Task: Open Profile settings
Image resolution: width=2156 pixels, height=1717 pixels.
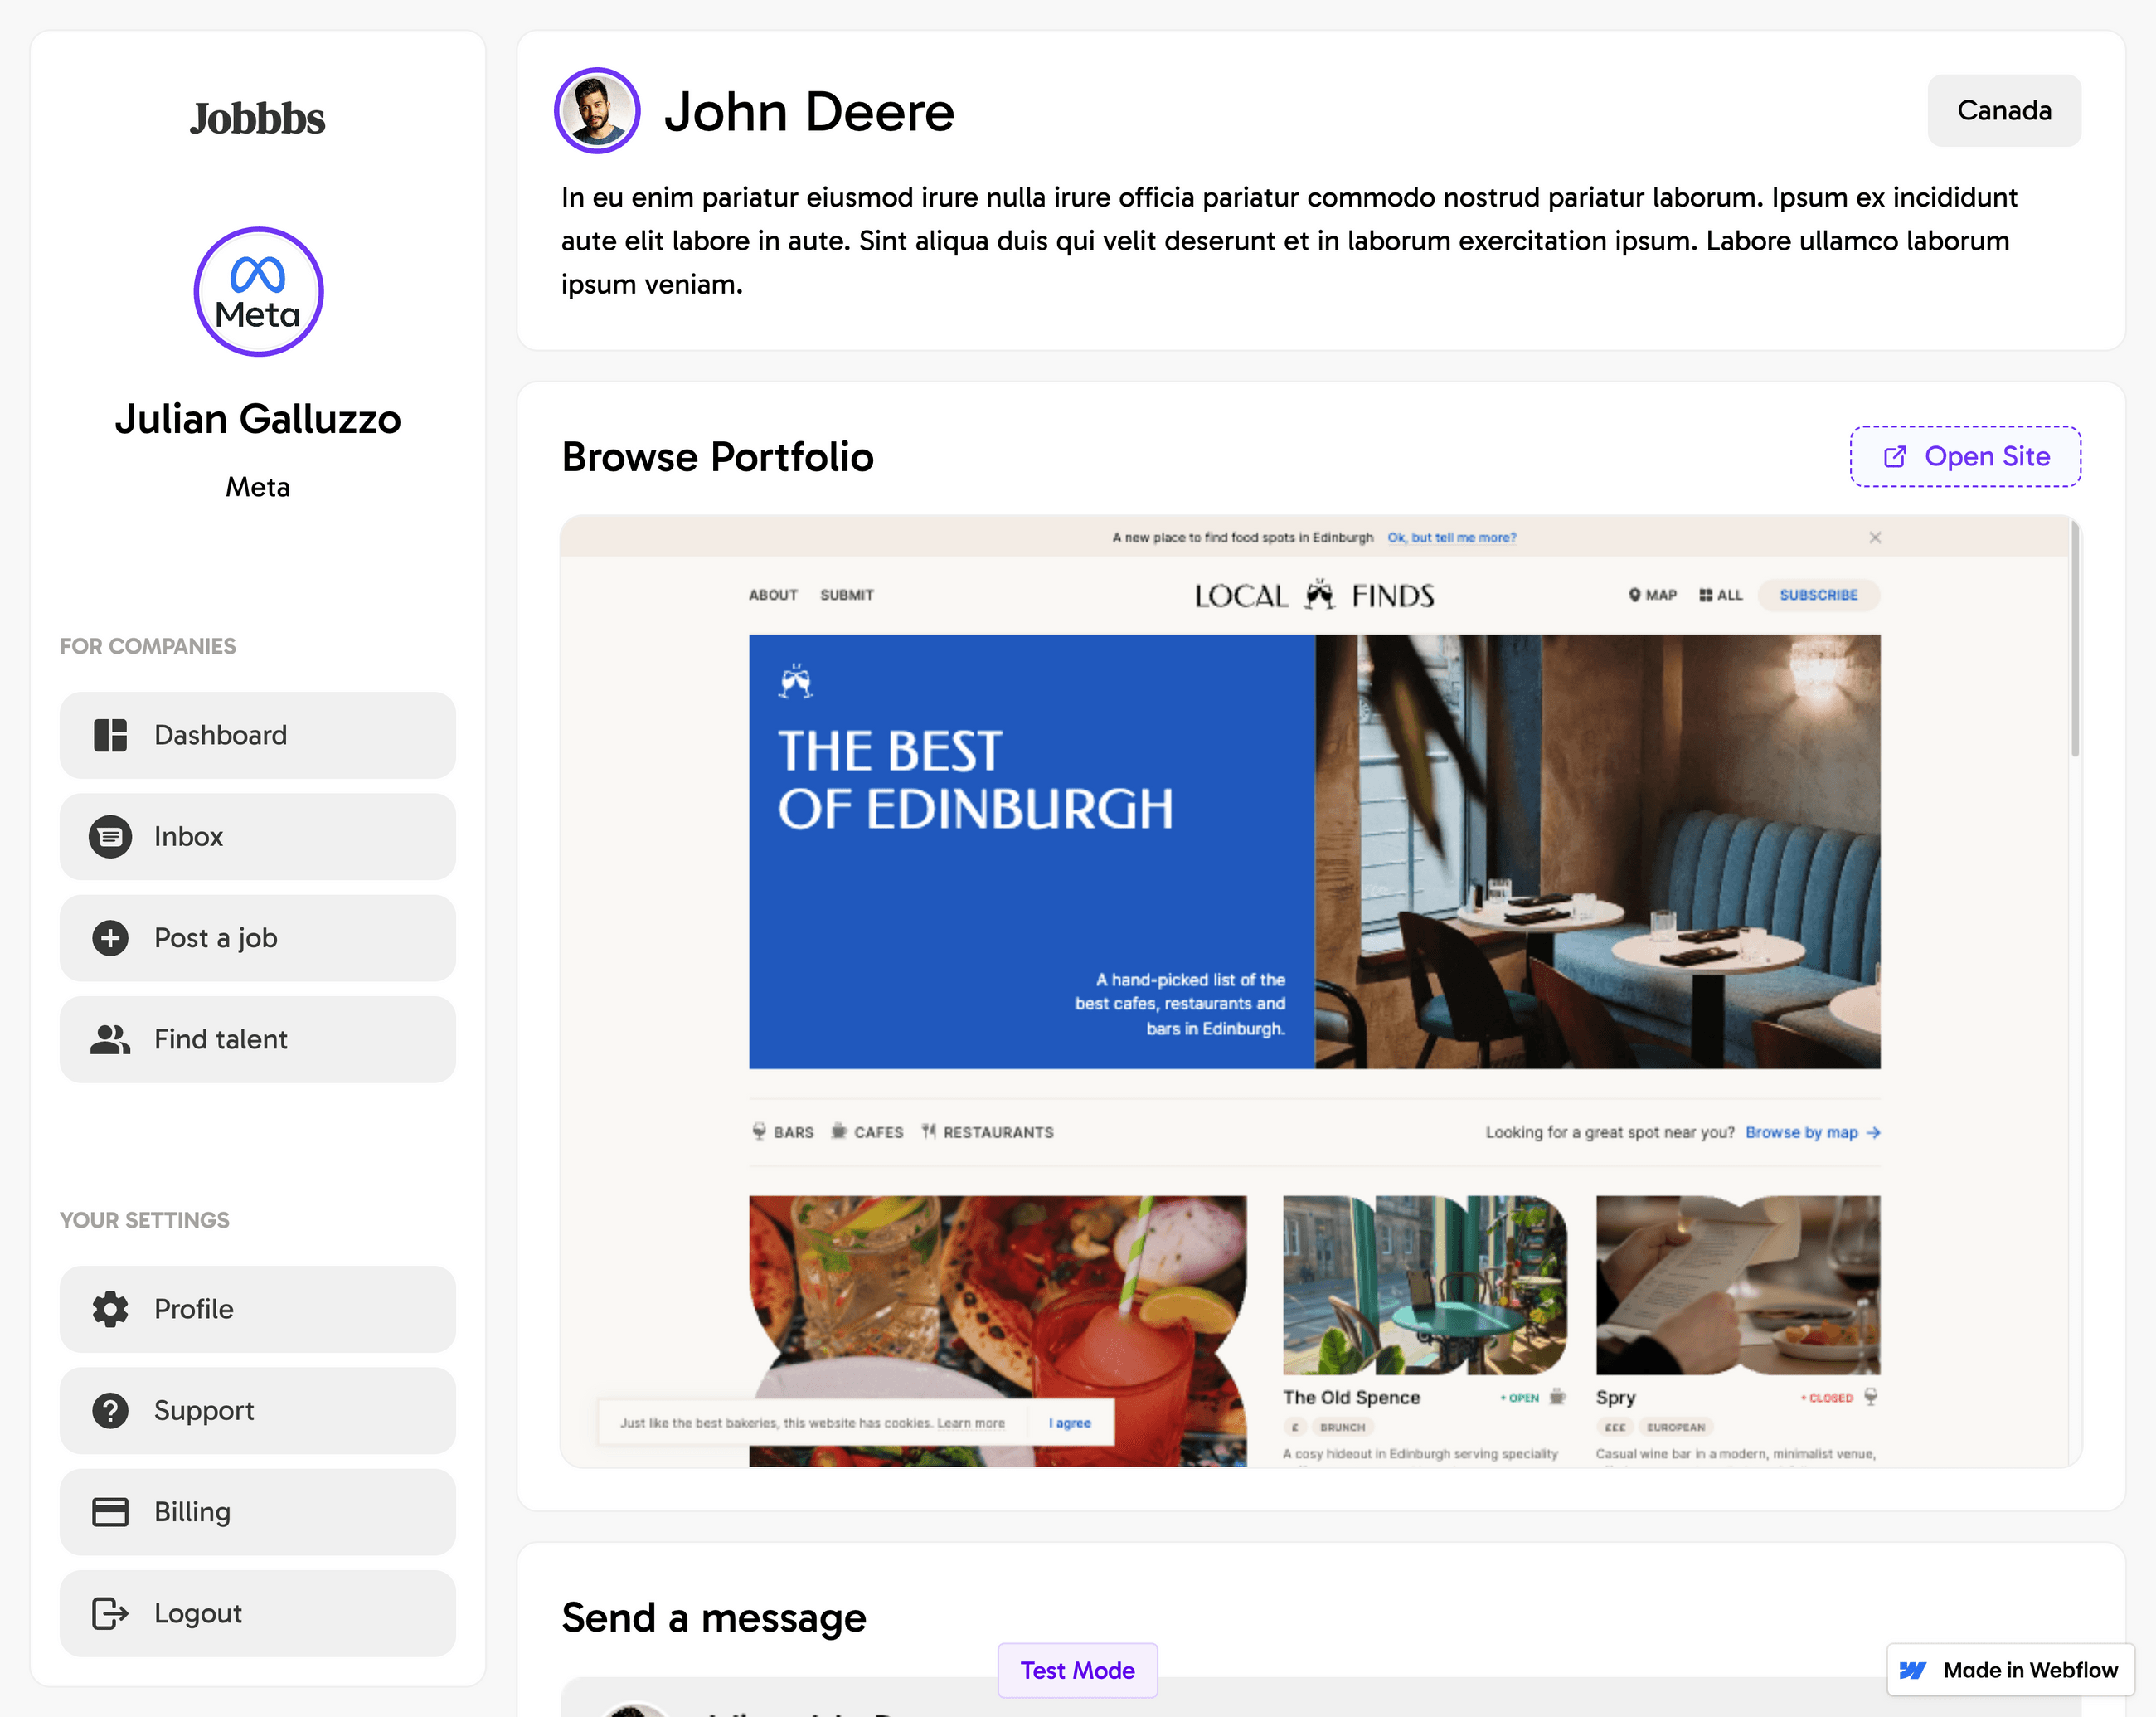Action: coord(257,1309)
